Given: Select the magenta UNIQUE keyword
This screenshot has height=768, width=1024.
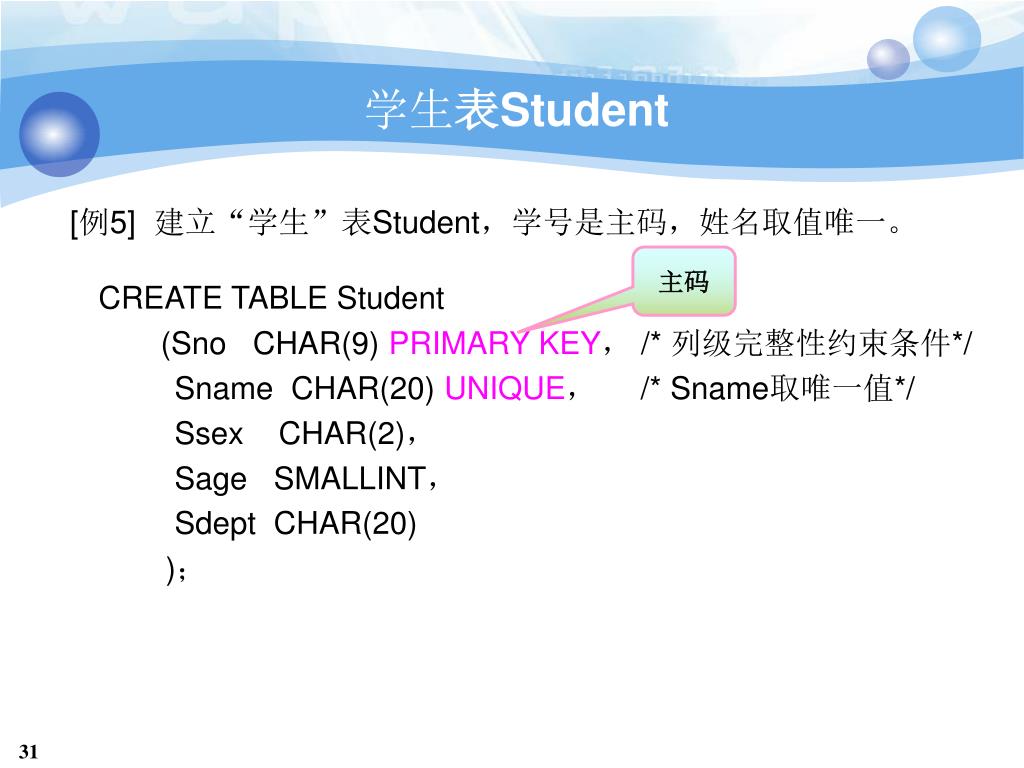Looking at the screenshot, I should pyautogui.click(x=504, y=388).
